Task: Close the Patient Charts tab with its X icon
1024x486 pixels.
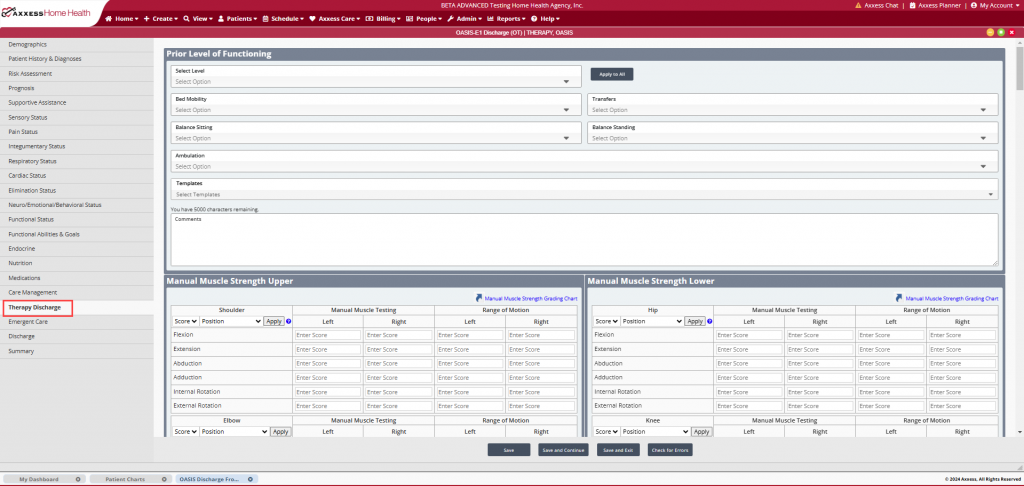Action: [164, 479]
